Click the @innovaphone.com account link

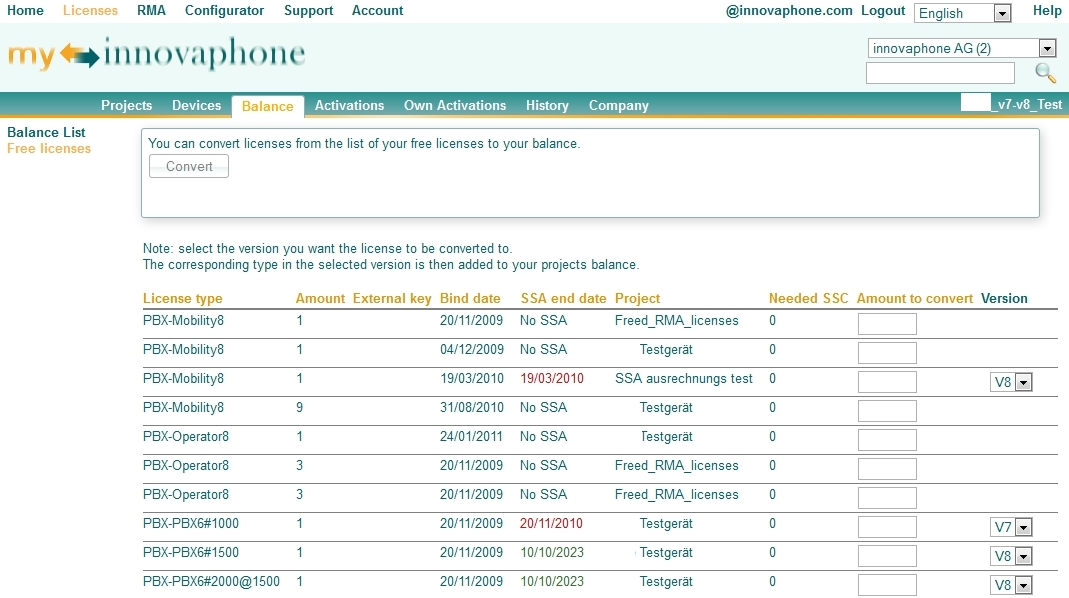[789, 10]
